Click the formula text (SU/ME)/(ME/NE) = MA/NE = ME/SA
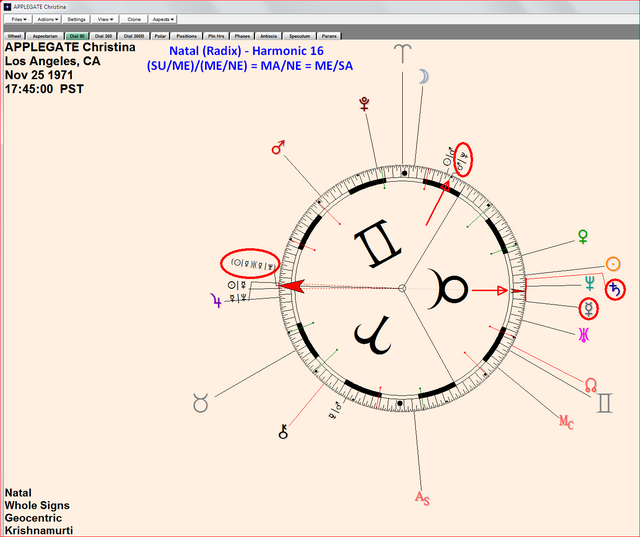 [250, 66]
